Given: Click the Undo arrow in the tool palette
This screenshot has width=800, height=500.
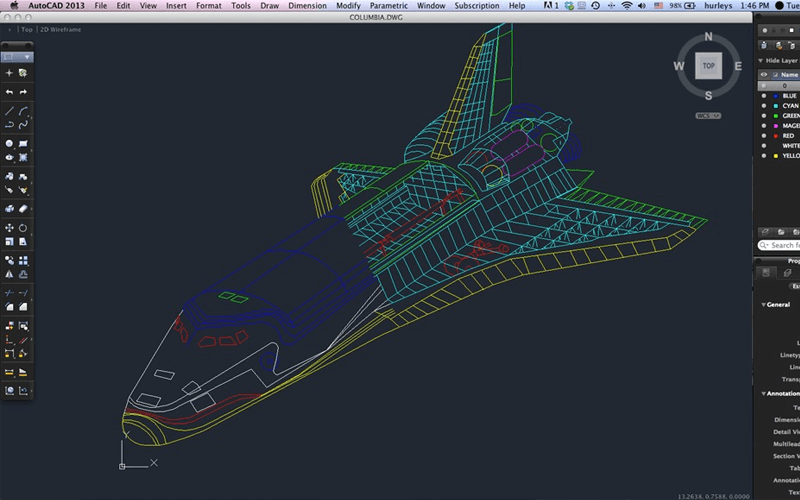Looking at the screenshot, I should coord(9,92).
